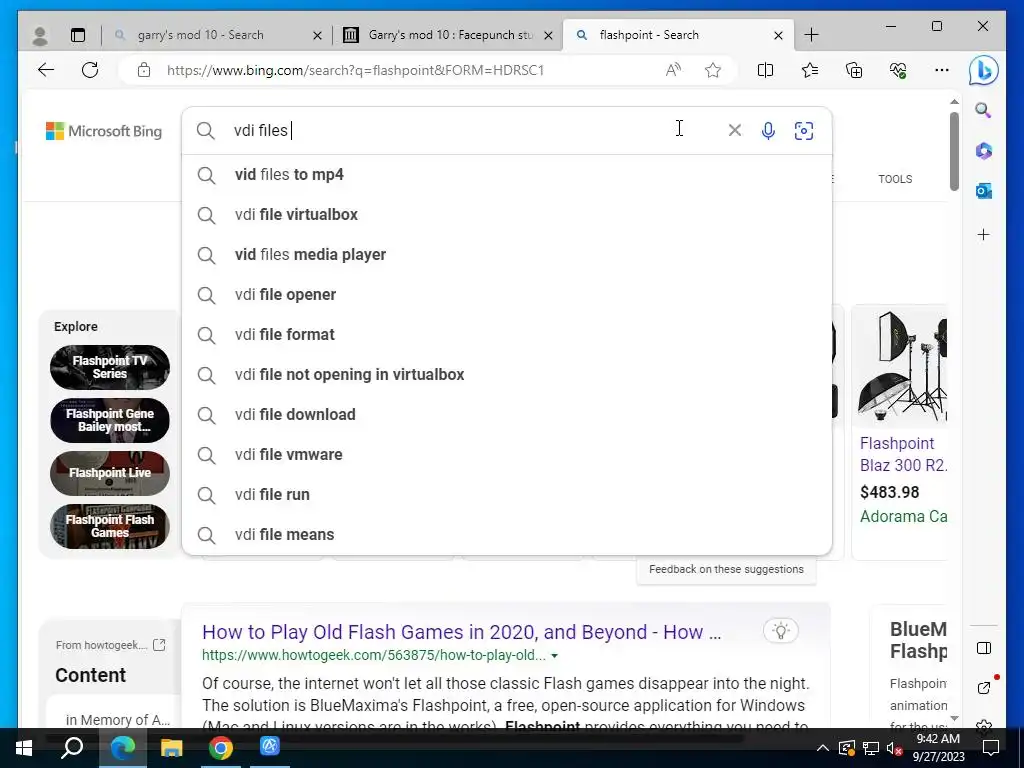Open a new browser tab
The image size is (1024, 768).
click(x=811, y=35)
